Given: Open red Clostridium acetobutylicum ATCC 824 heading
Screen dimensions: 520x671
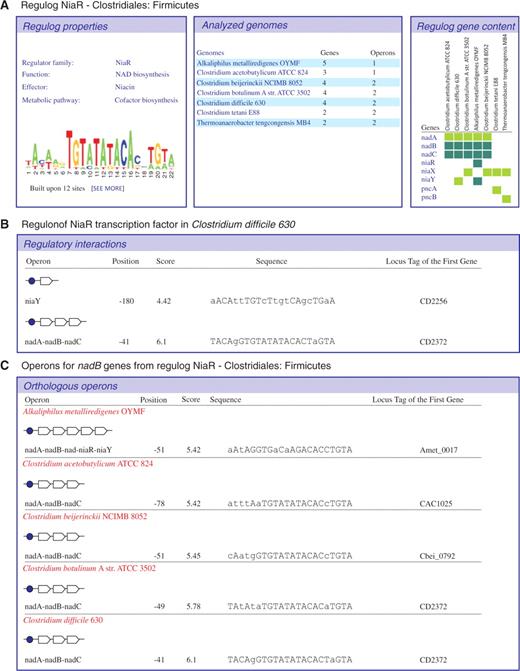Looking at the screenshot, I should (x=88, y=463).
